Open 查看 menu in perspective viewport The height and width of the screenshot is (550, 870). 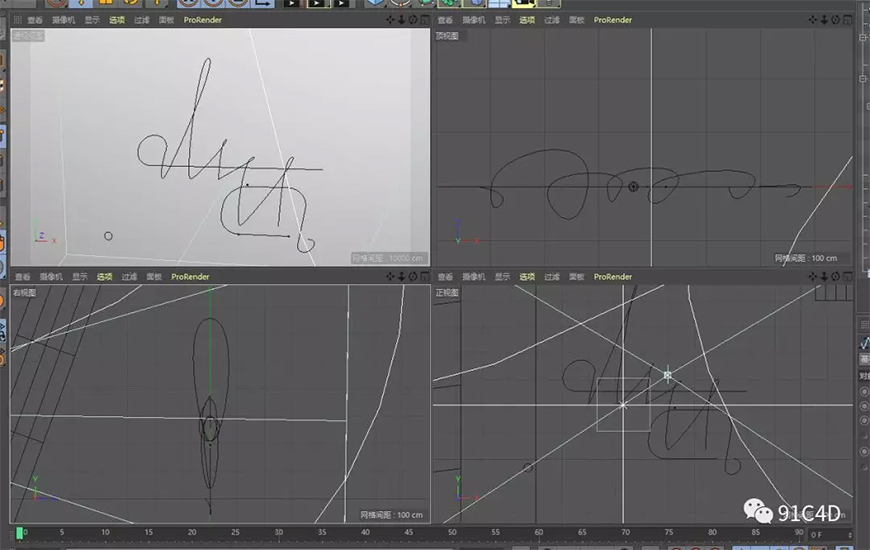click(x=35, y=20)
